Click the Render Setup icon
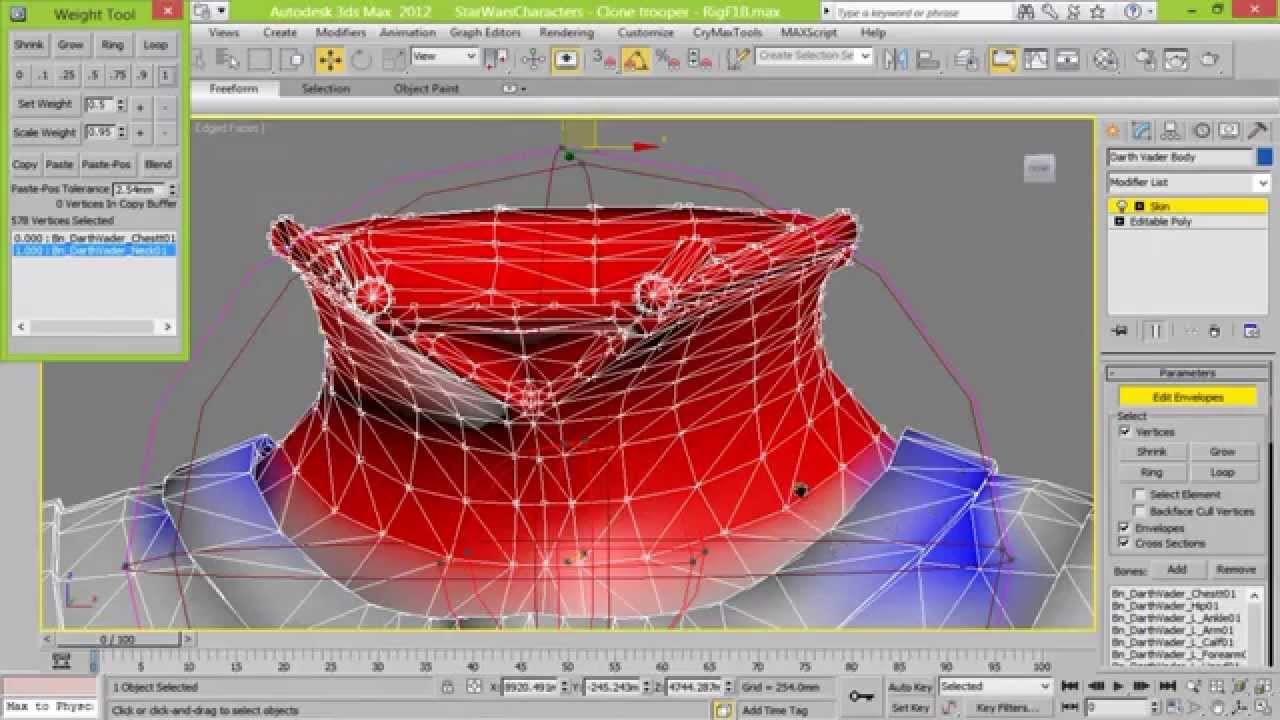Viewport: 1280px width, 720px height. coord(1144,60)
